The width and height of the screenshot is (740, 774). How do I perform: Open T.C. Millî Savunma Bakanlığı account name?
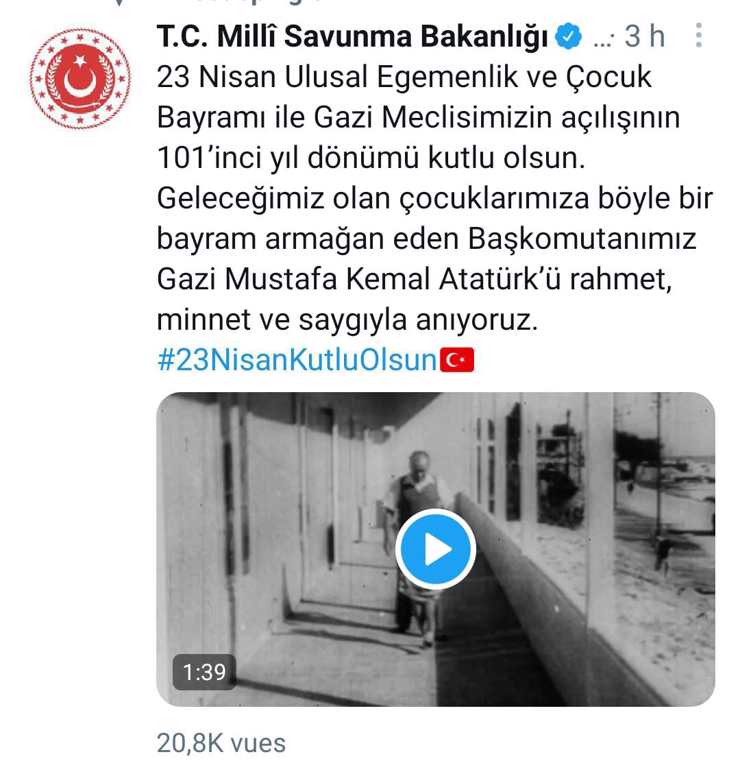[x=352, y=37]
